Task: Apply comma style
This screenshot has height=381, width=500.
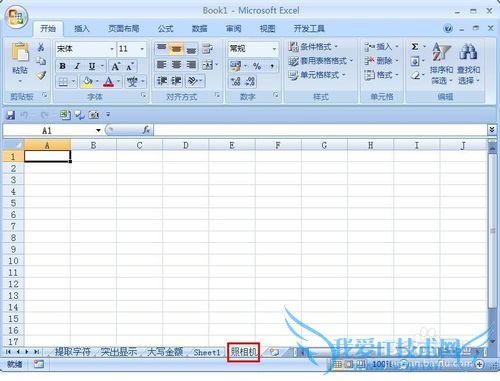Action: click(x=272, y=66)
